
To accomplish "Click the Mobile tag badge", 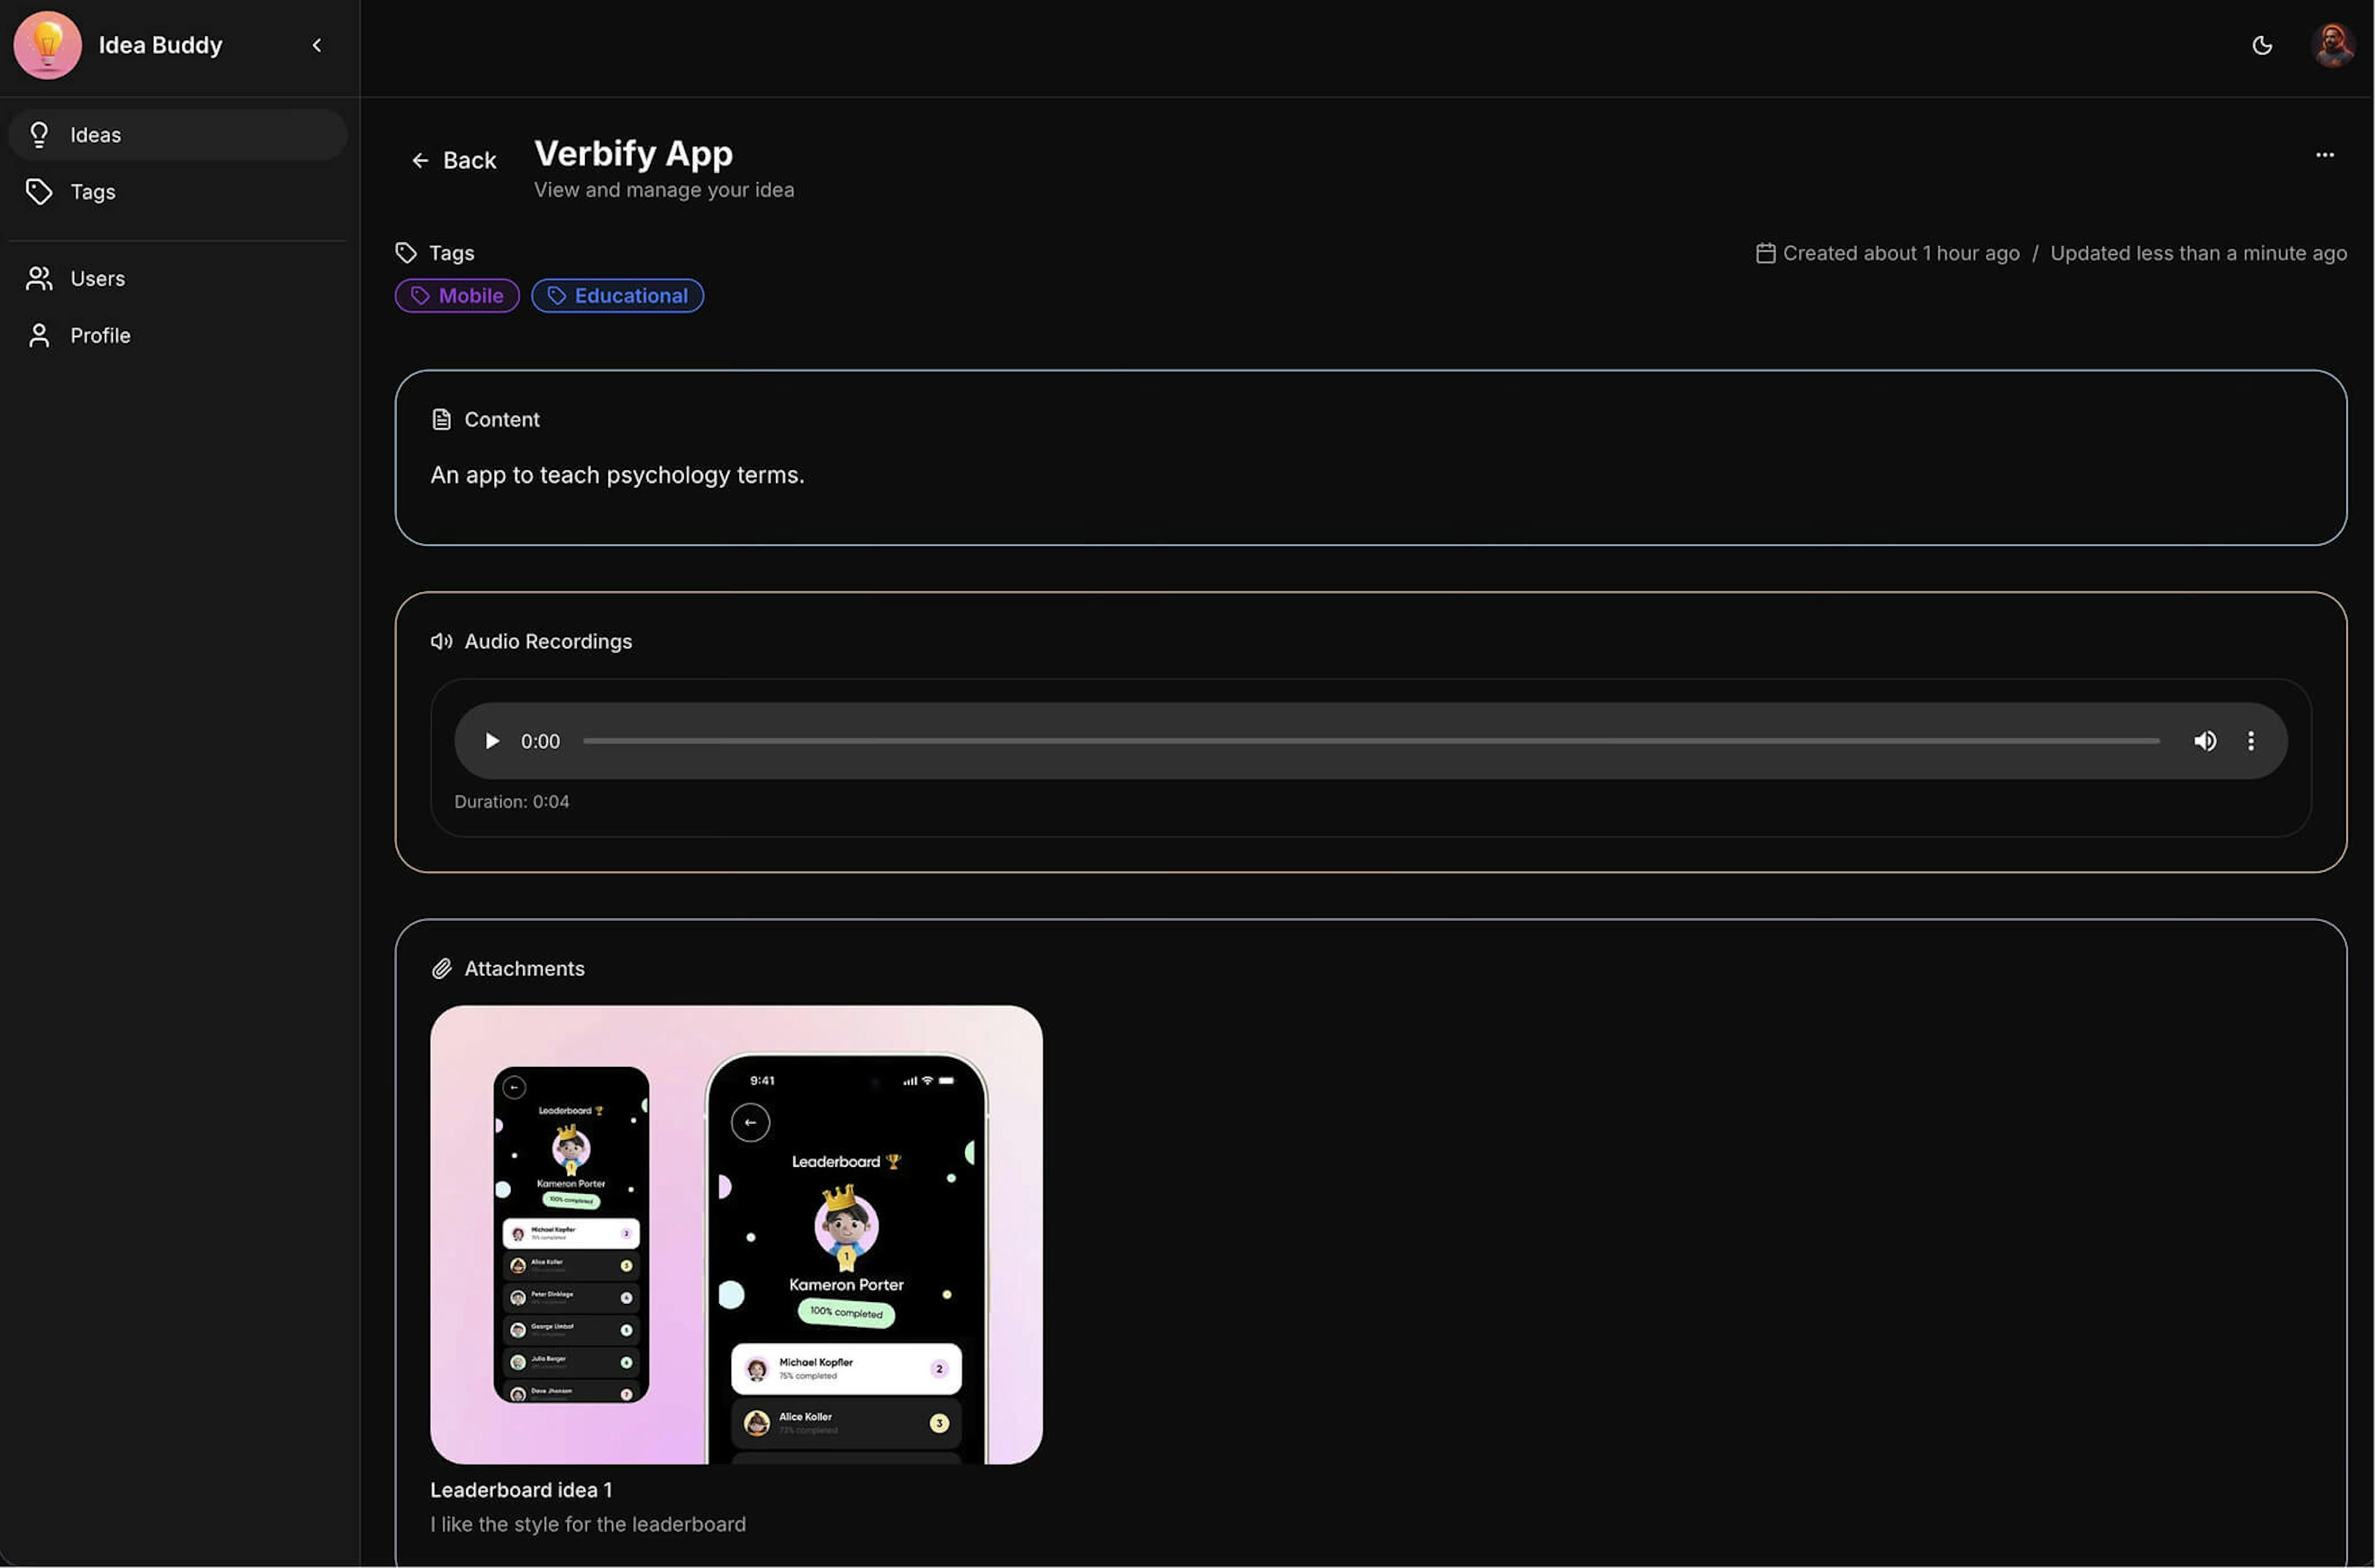I will pyautogui.click(x=457, y=296).
